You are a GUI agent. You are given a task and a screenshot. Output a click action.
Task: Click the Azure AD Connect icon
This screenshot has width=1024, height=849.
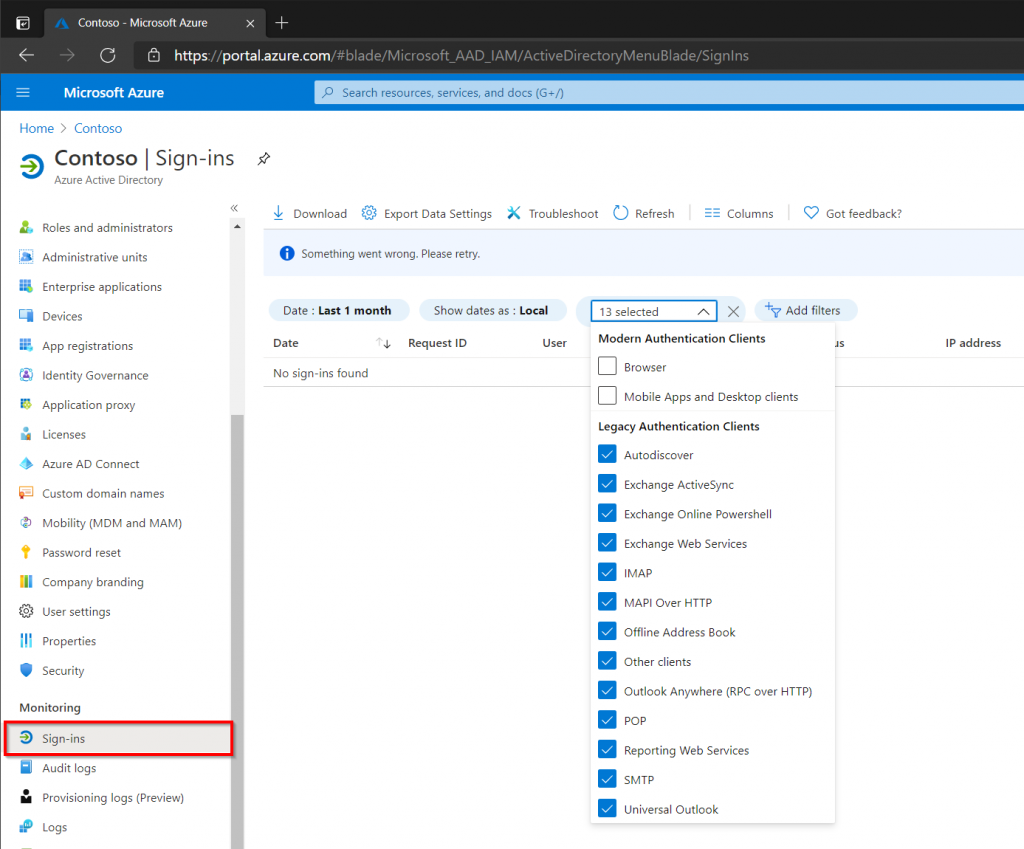[x=26, y=463]
